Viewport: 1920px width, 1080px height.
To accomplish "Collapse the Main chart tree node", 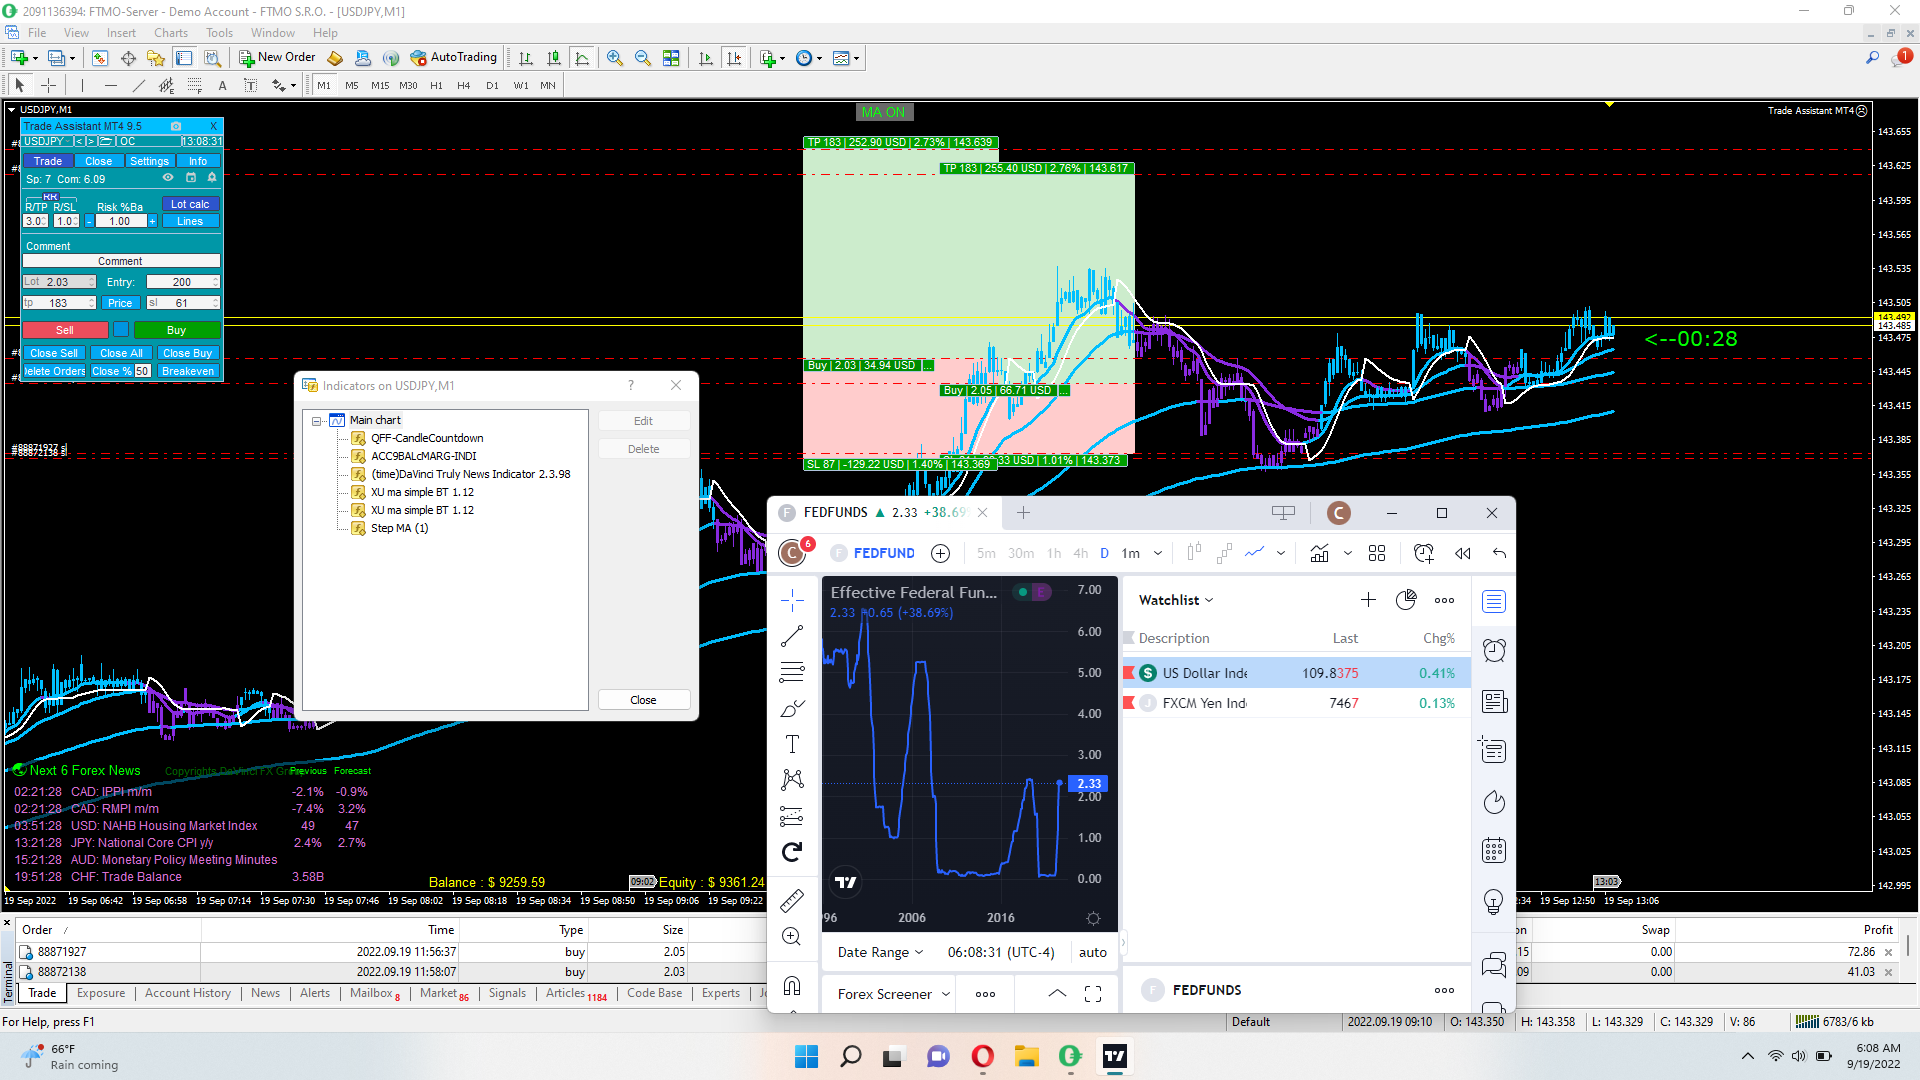I will [317, 421].
